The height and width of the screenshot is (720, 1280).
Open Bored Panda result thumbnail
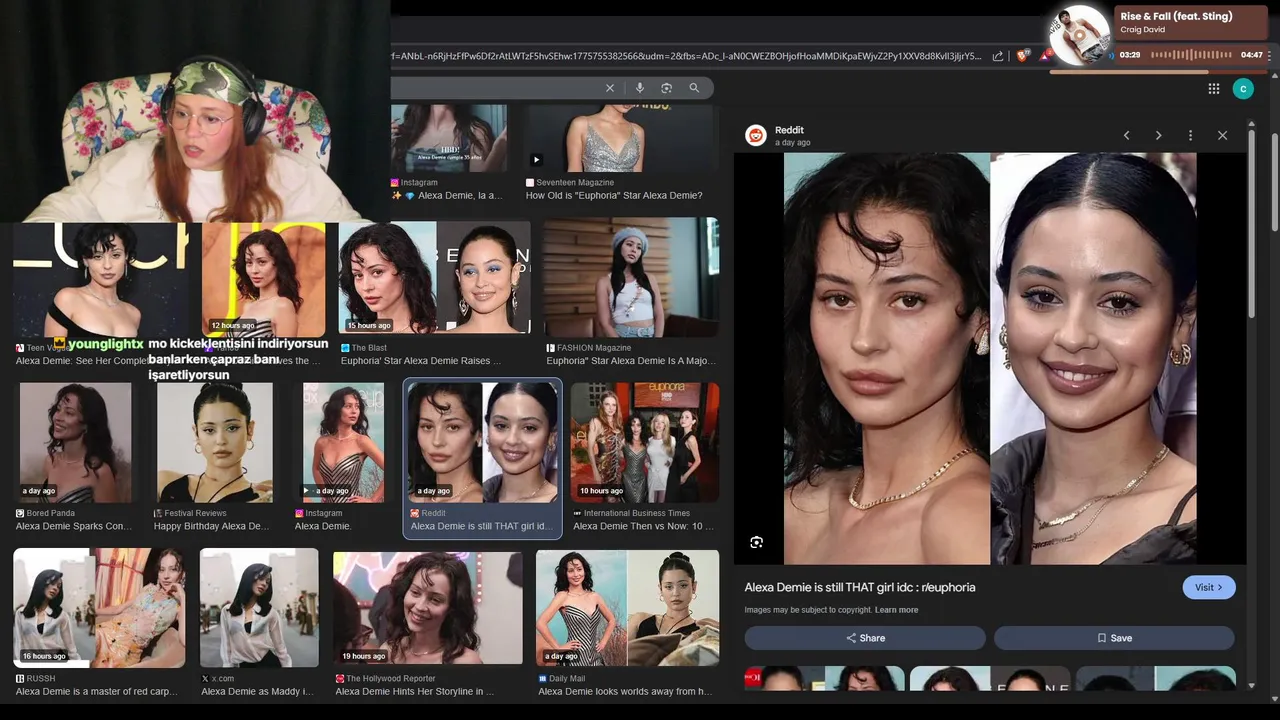(x=75, y=442)
